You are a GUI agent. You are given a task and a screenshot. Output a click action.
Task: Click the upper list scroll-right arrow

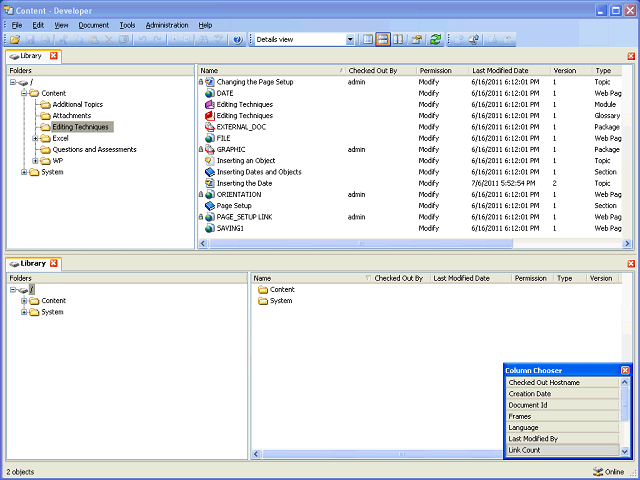(x=627, y=244)
